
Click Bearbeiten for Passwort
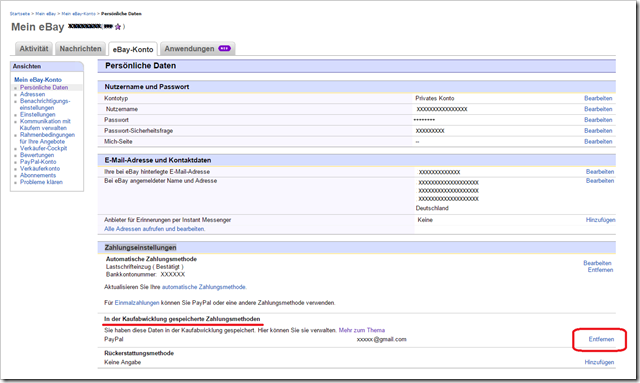598,120
